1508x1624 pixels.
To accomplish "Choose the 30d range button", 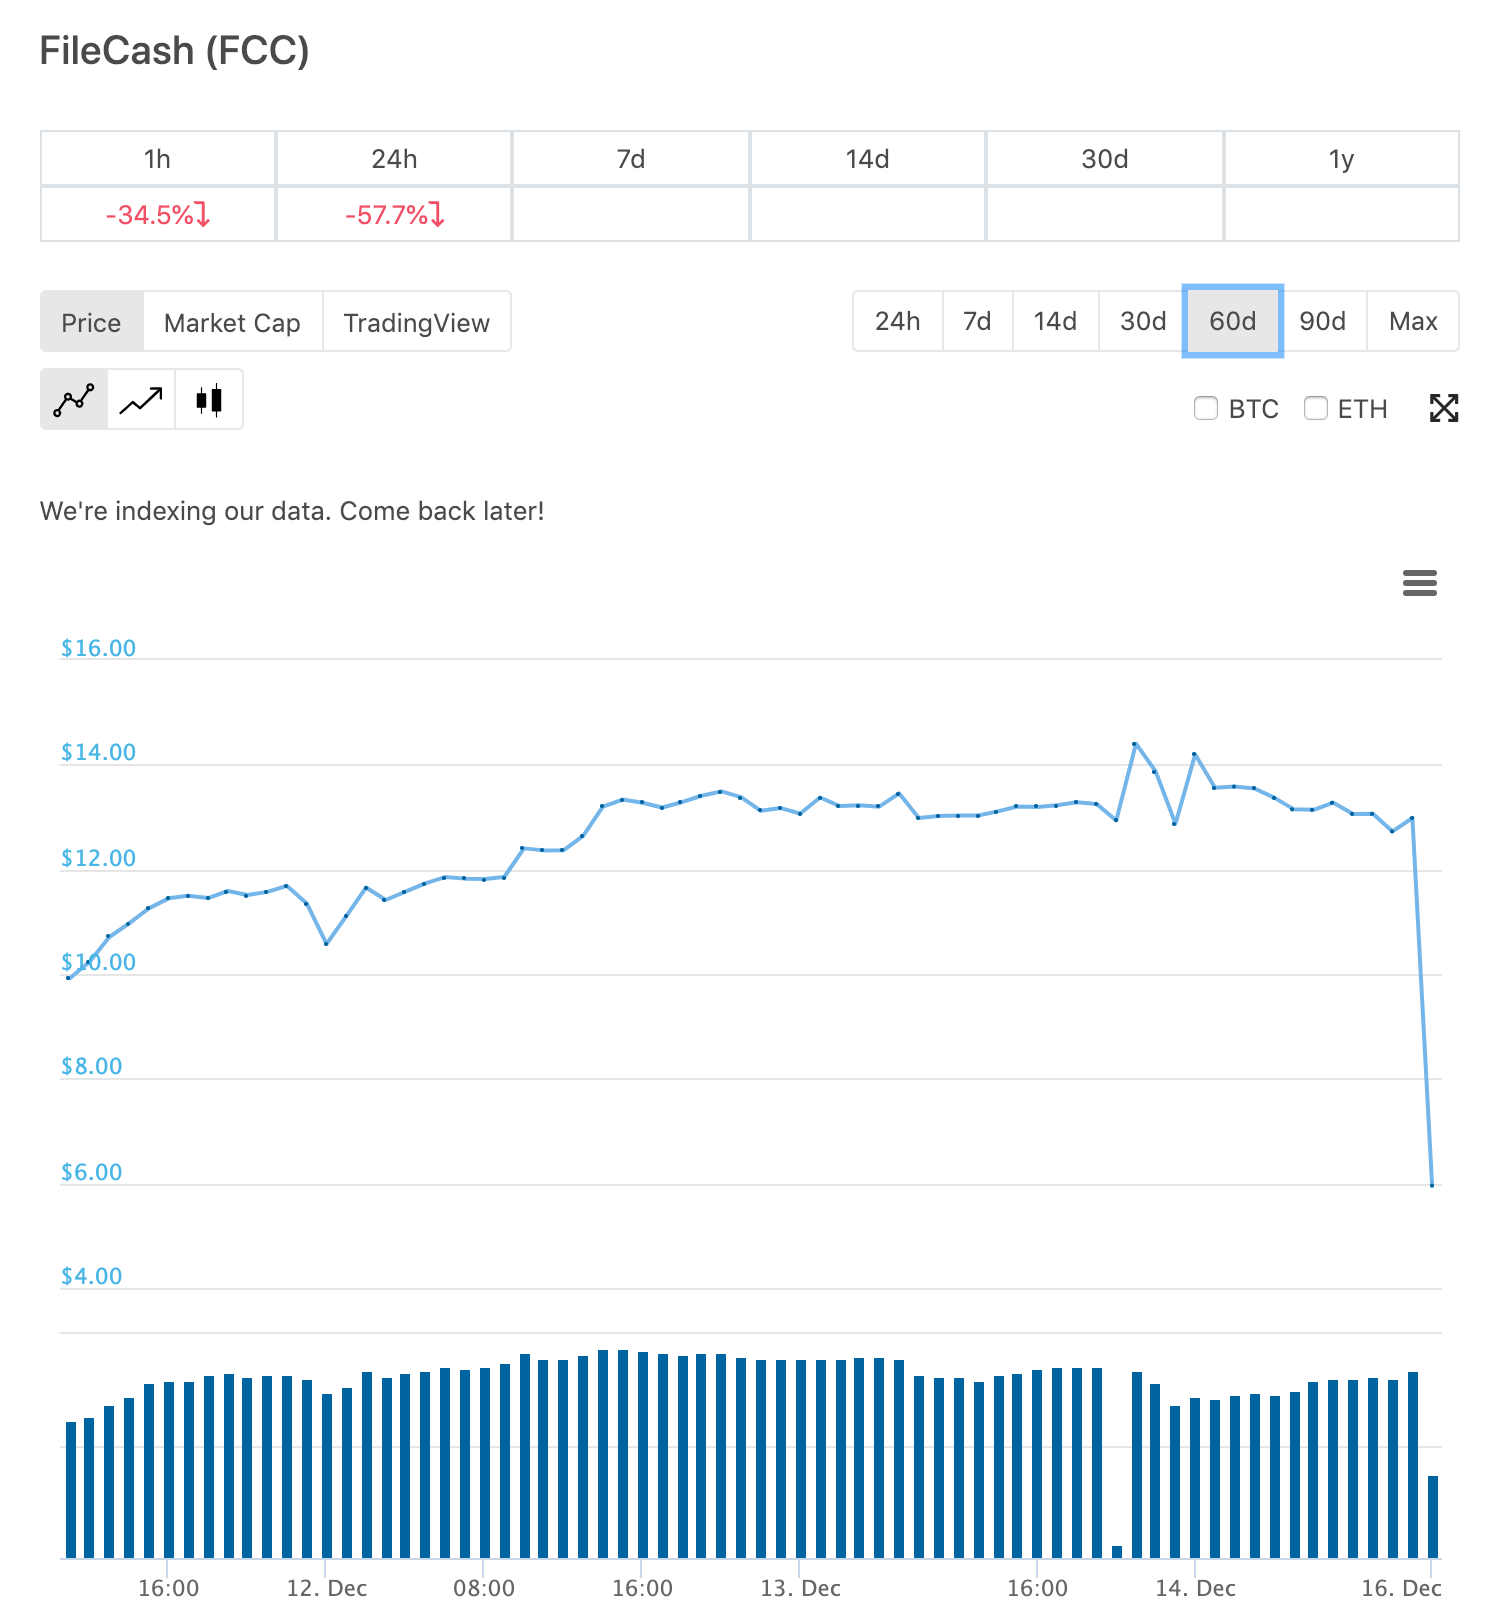I will tap(1142, 321).
